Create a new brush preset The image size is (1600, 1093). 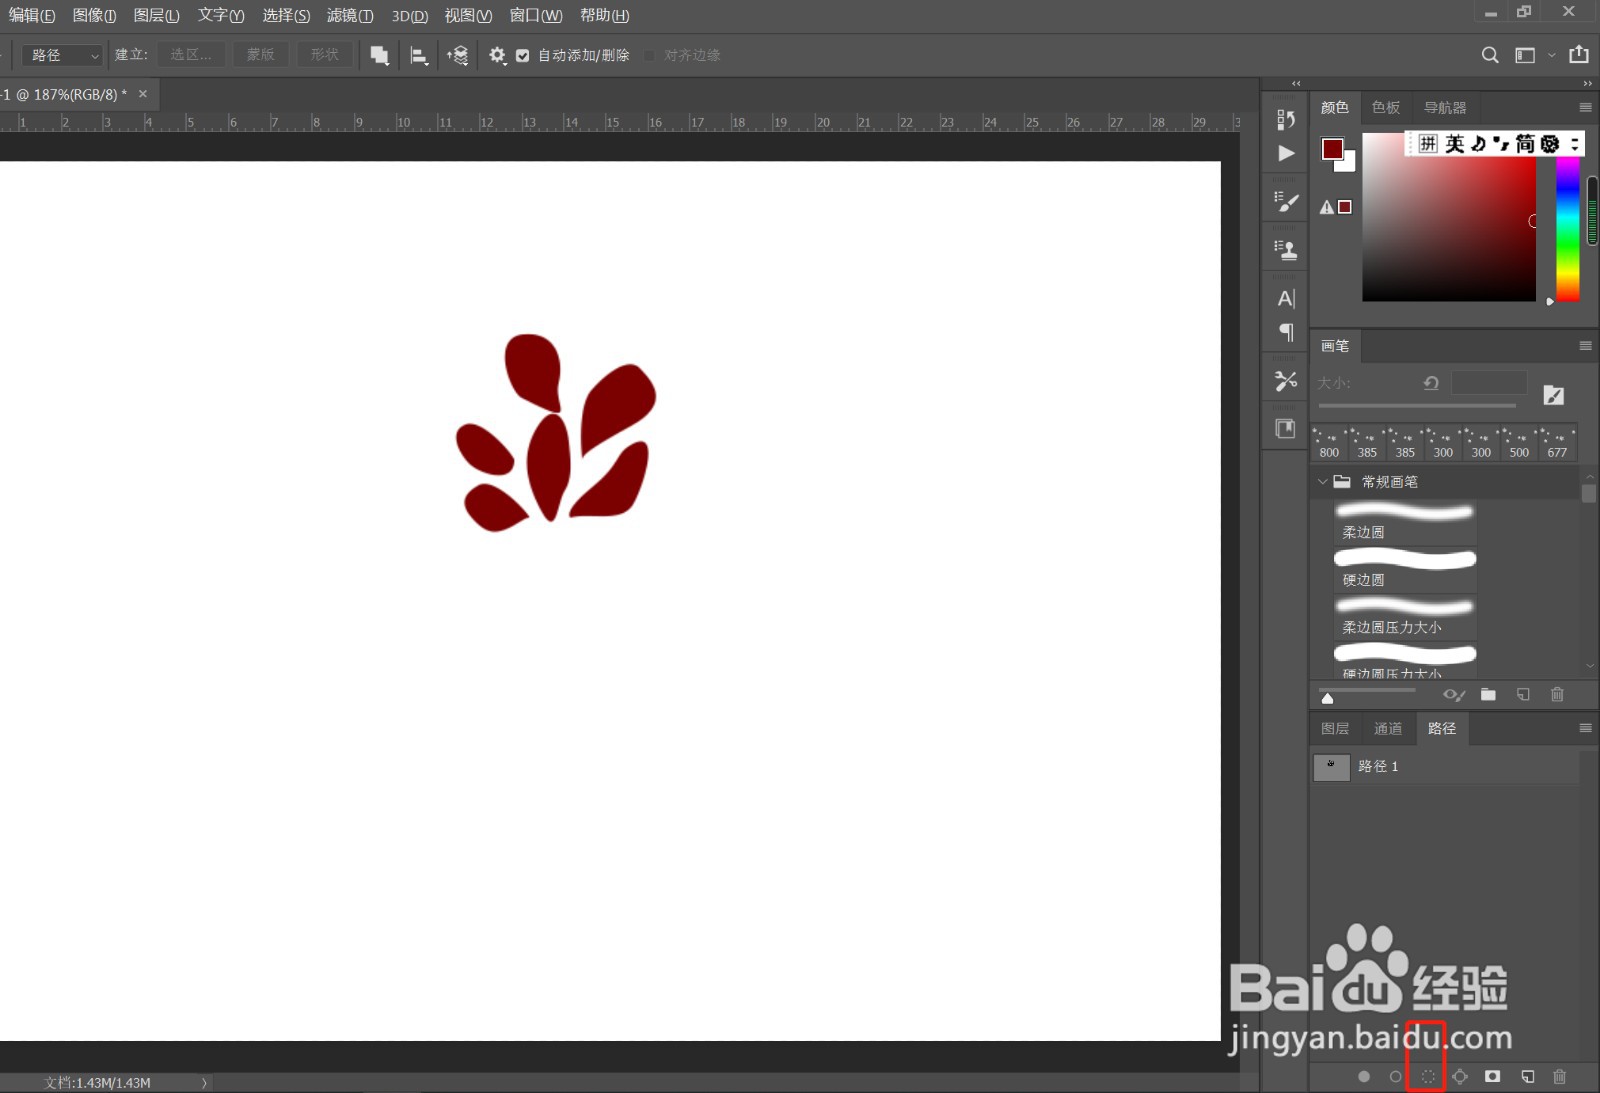pyautogui.click(x=1523, y=694)
